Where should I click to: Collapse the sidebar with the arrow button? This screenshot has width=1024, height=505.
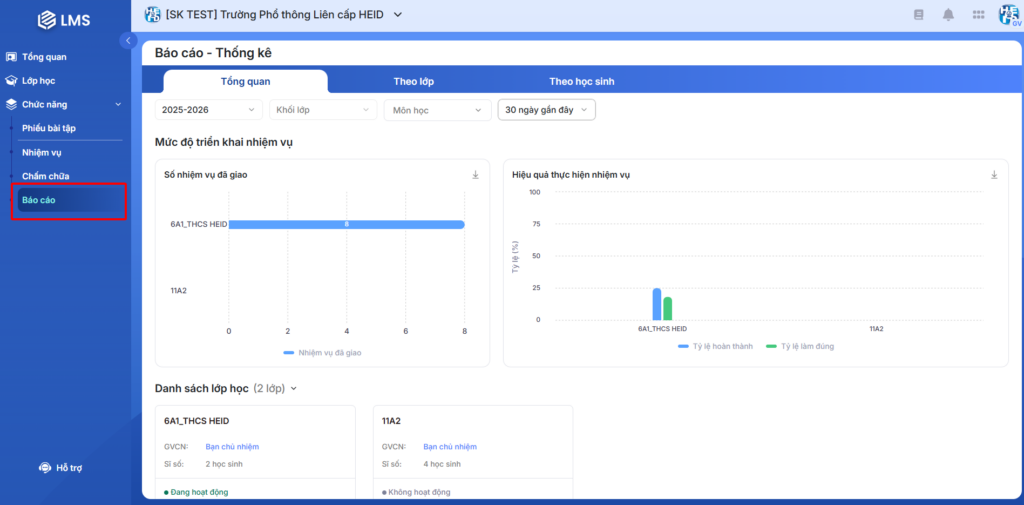pos(128,40)
